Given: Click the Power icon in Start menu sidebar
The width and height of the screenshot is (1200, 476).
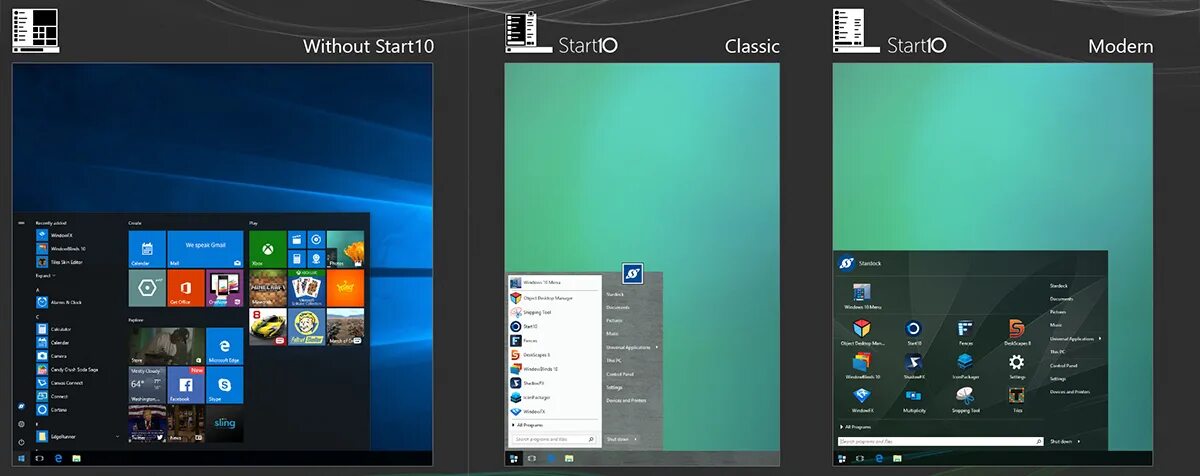Looking at the screenshot, I should pos(21,442).
